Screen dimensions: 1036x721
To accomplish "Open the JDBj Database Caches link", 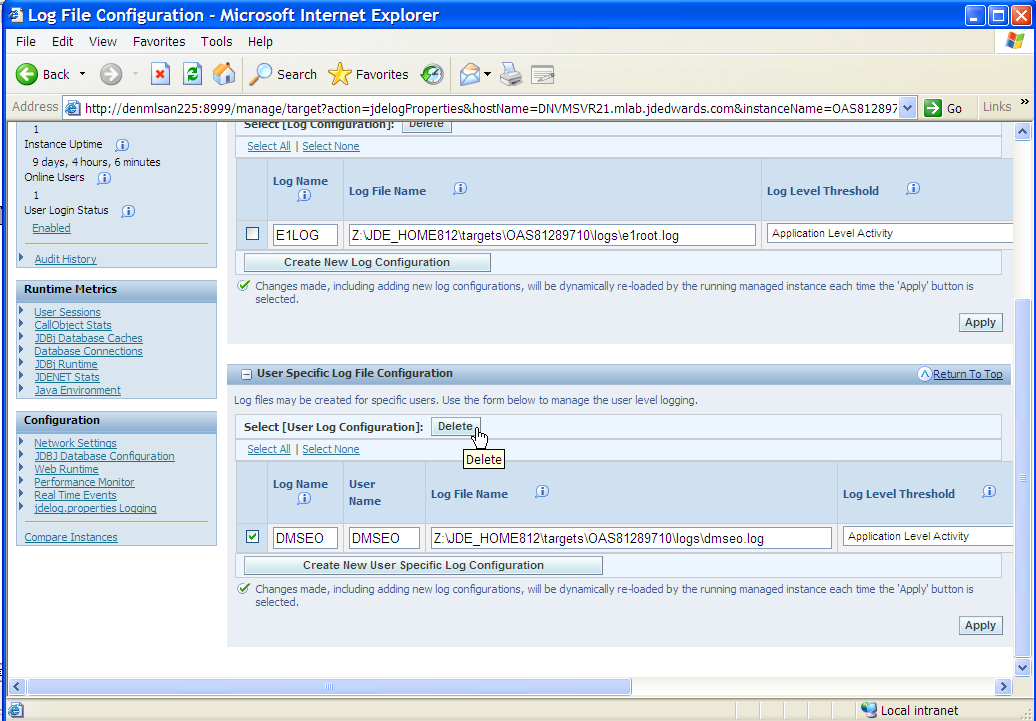I will [x=89, y=338].
